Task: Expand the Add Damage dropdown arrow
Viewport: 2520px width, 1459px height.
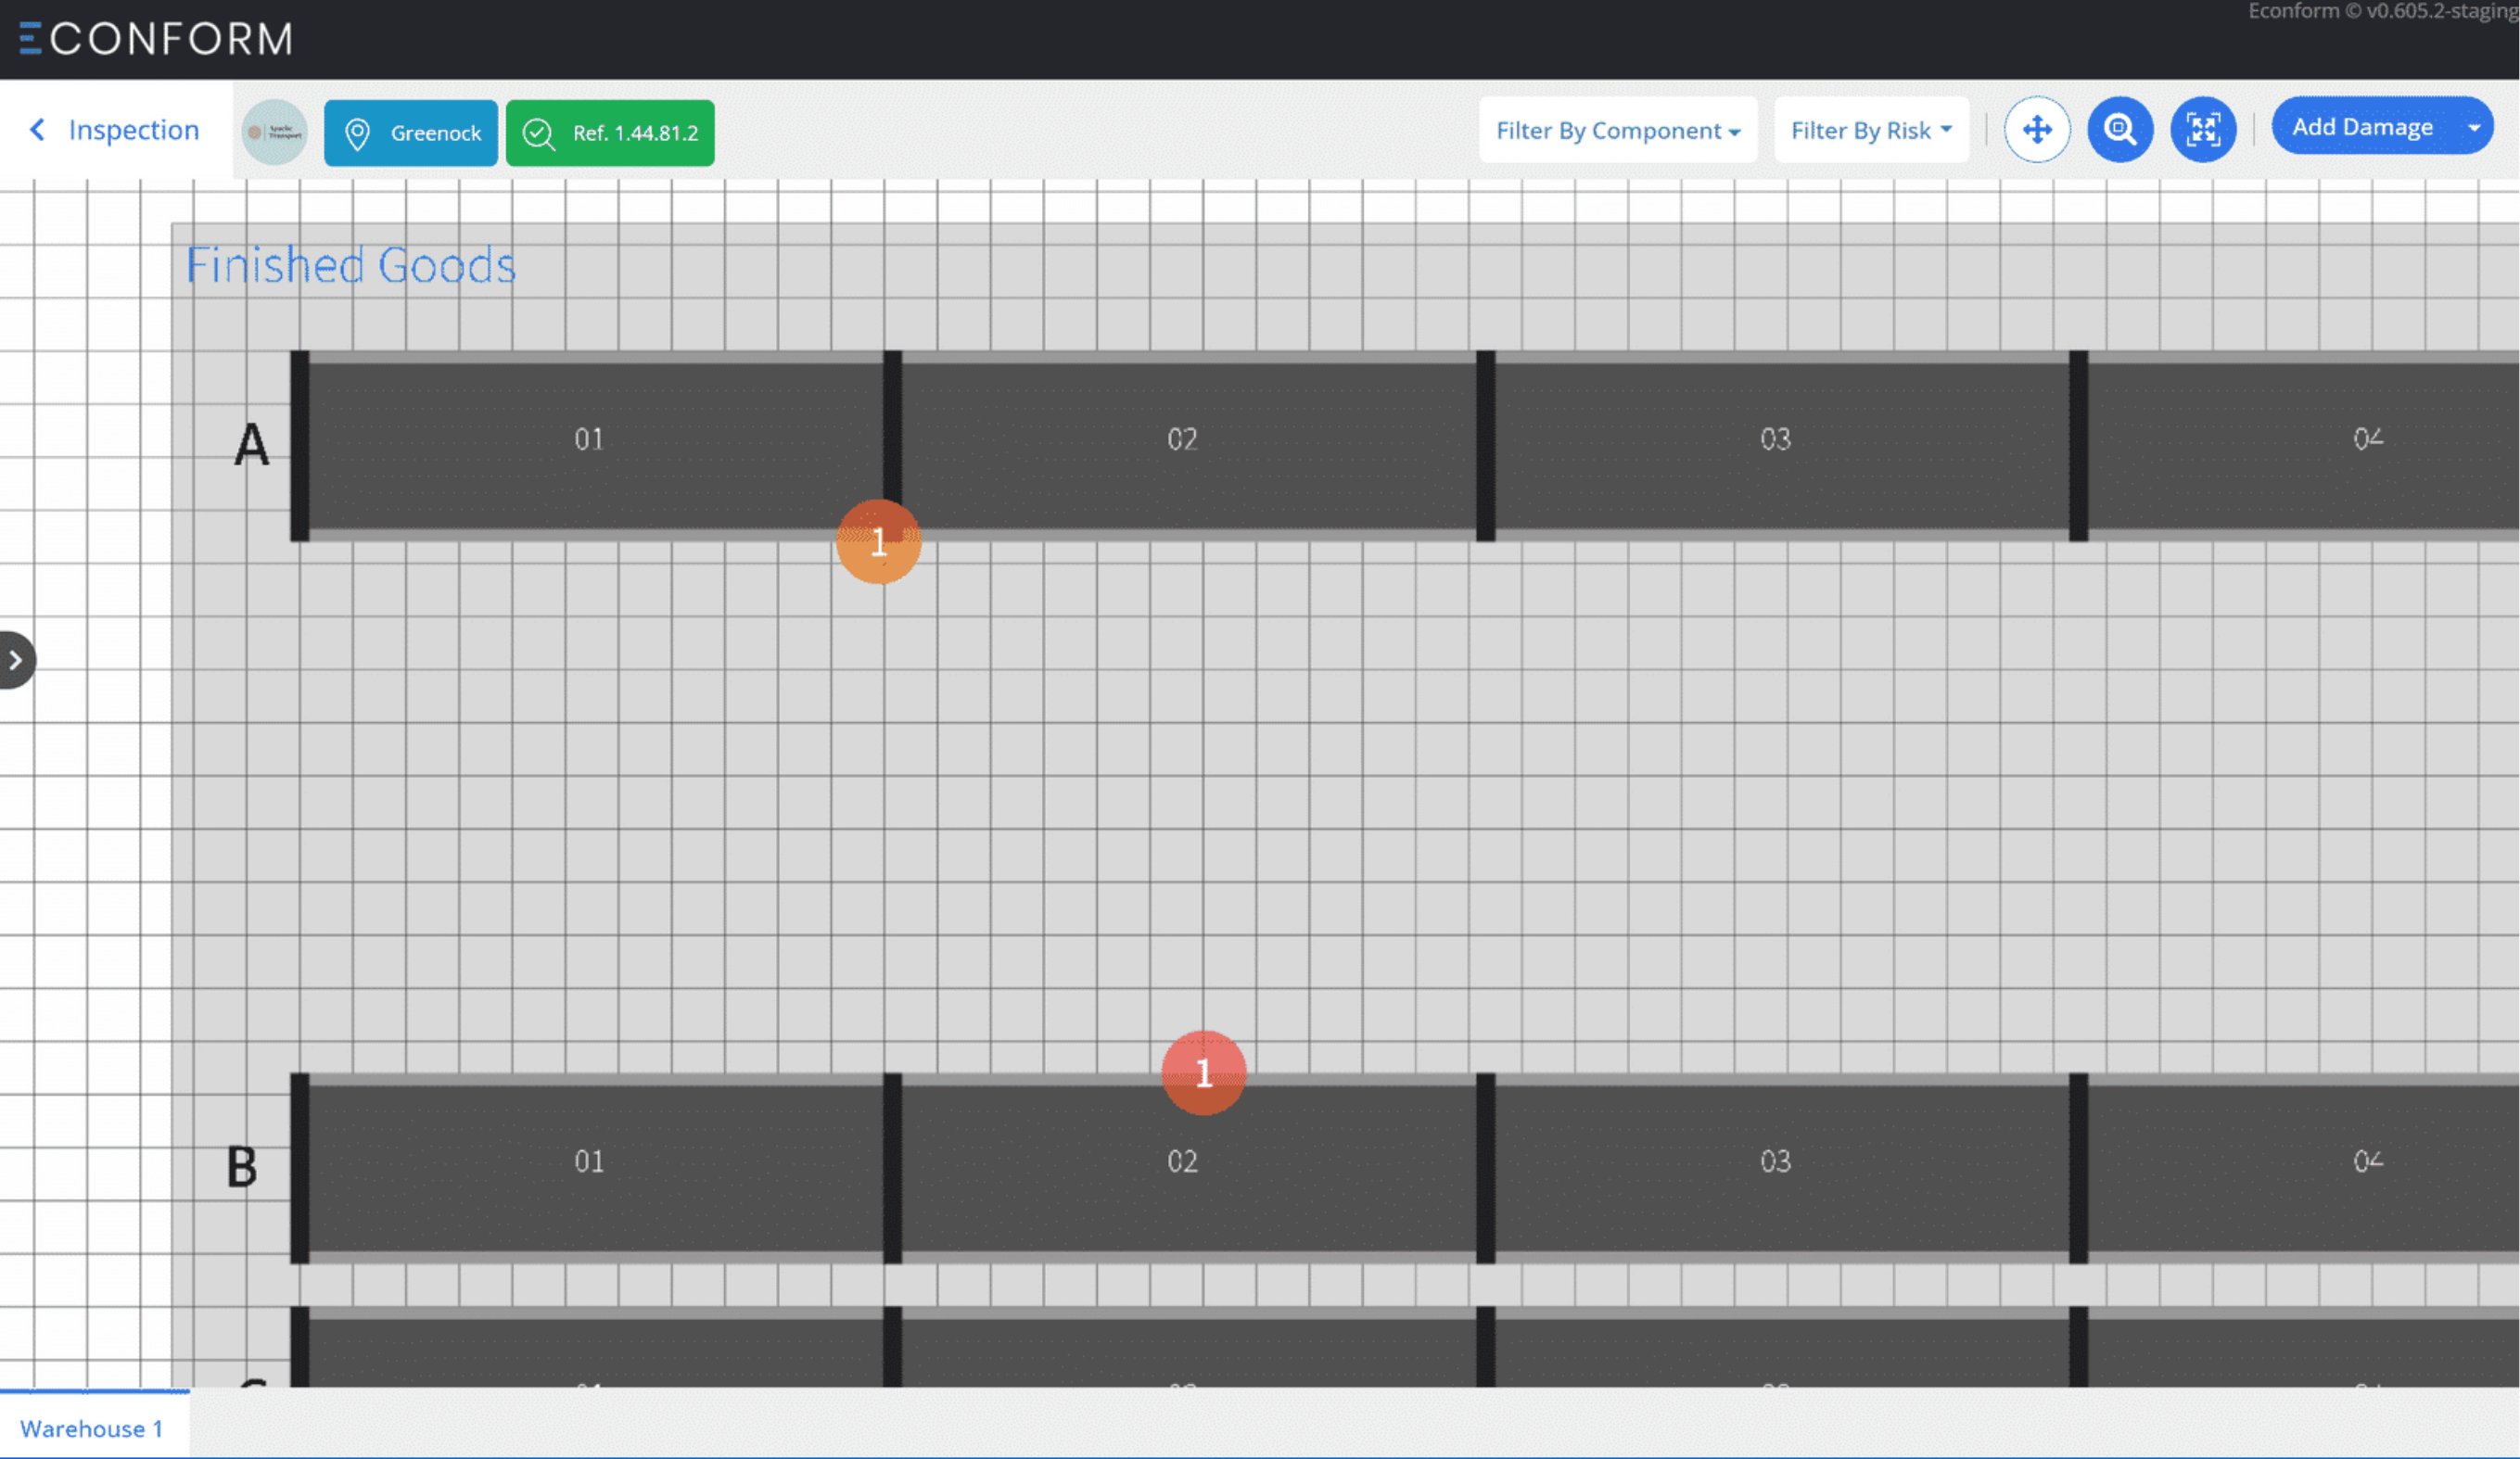Action: [x=2473, y=128]
